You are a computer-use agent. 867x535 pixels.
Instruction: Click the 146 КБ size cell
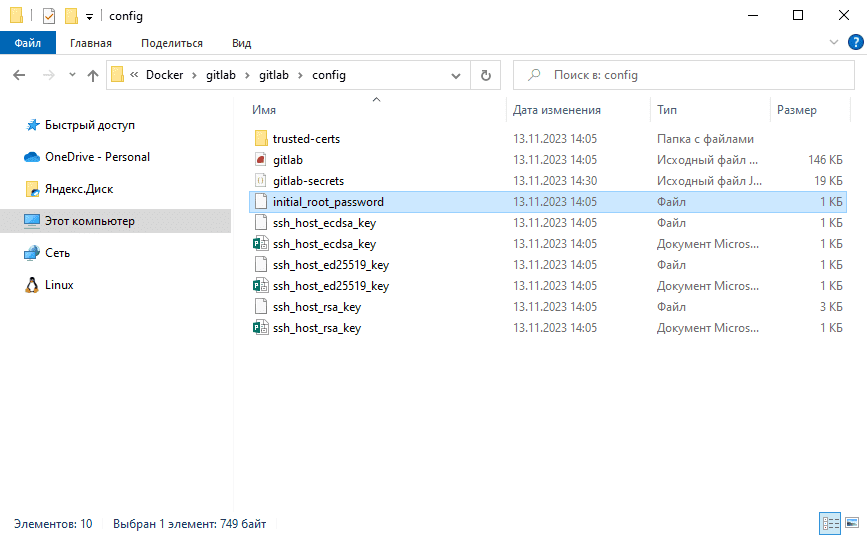click(825, 160)
